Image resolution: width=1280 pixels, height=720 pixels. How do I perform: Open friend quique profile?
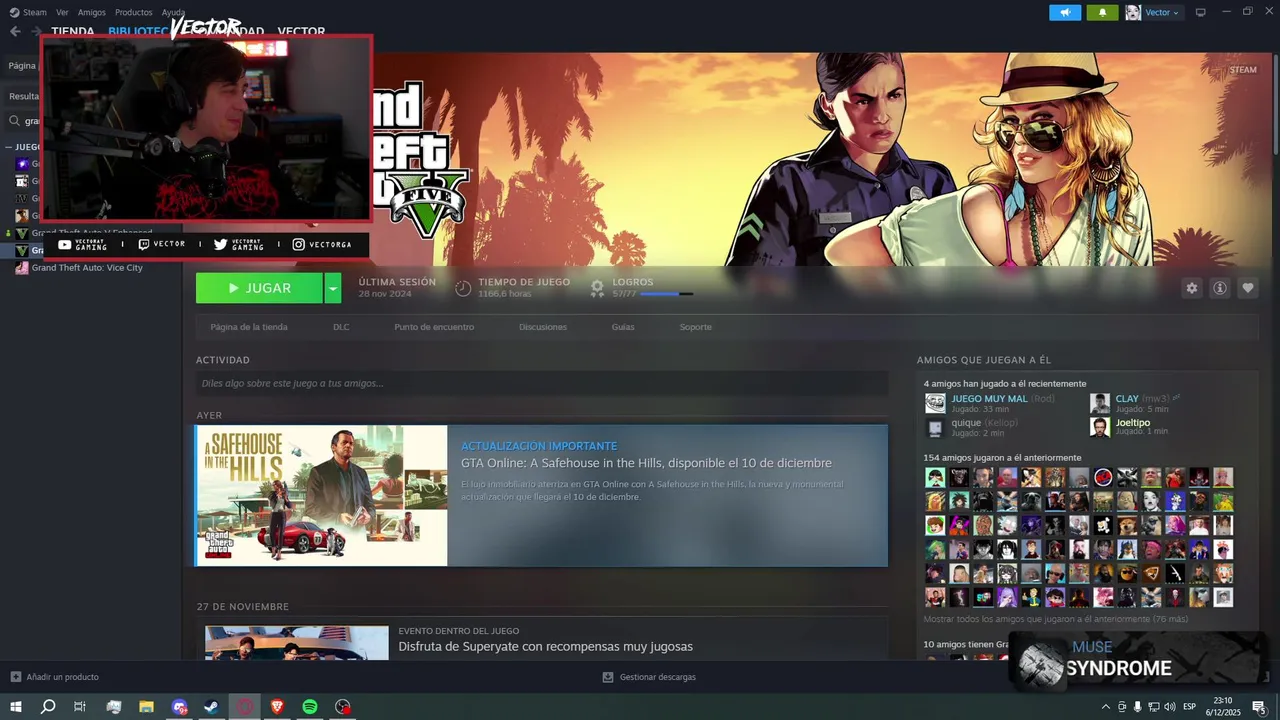[966, 423]
